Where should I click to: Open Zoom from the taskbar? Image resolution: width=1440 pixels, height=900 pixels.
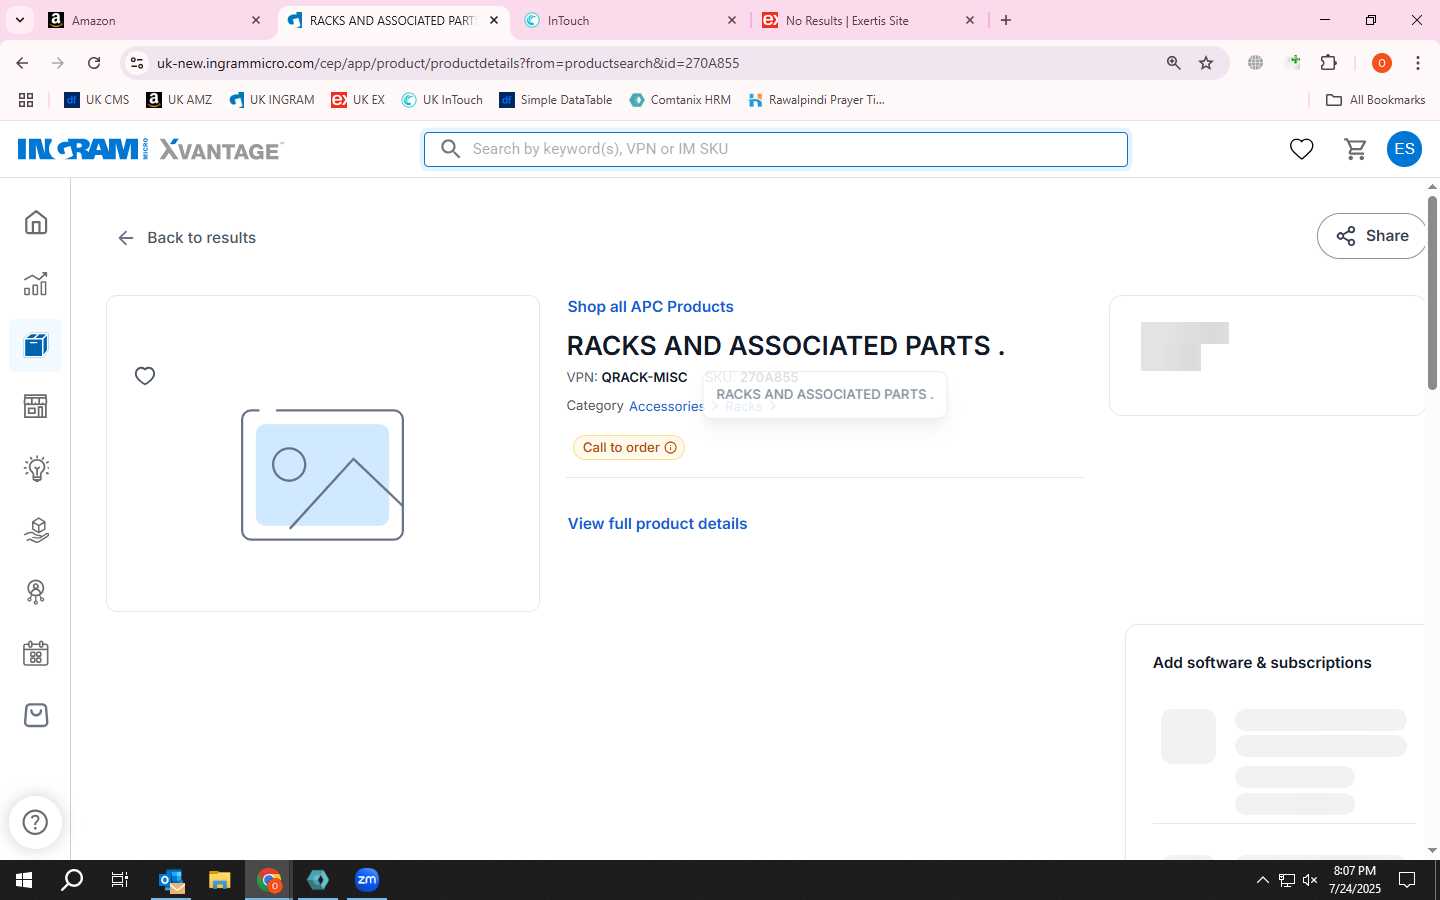[x=367, y=880]
